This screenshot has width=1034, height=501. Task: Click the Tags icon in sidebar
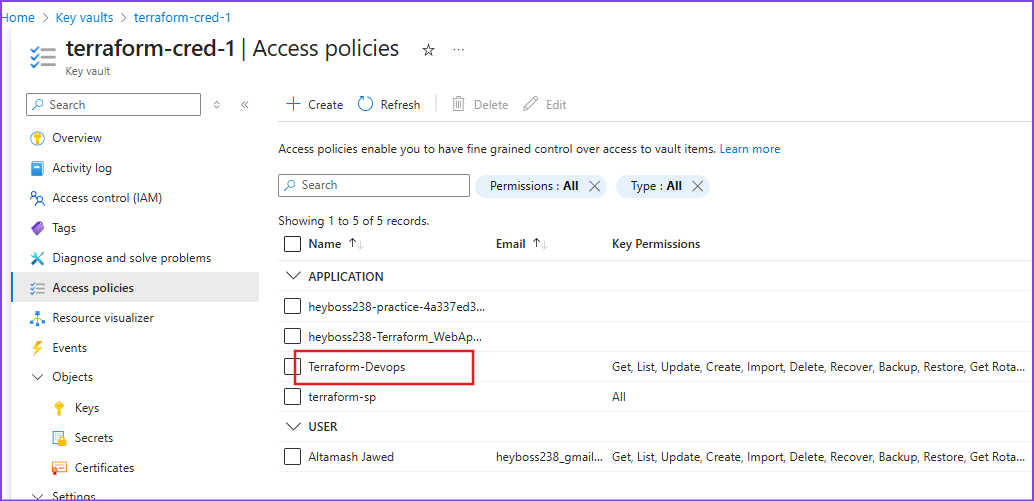pos(38,228)
